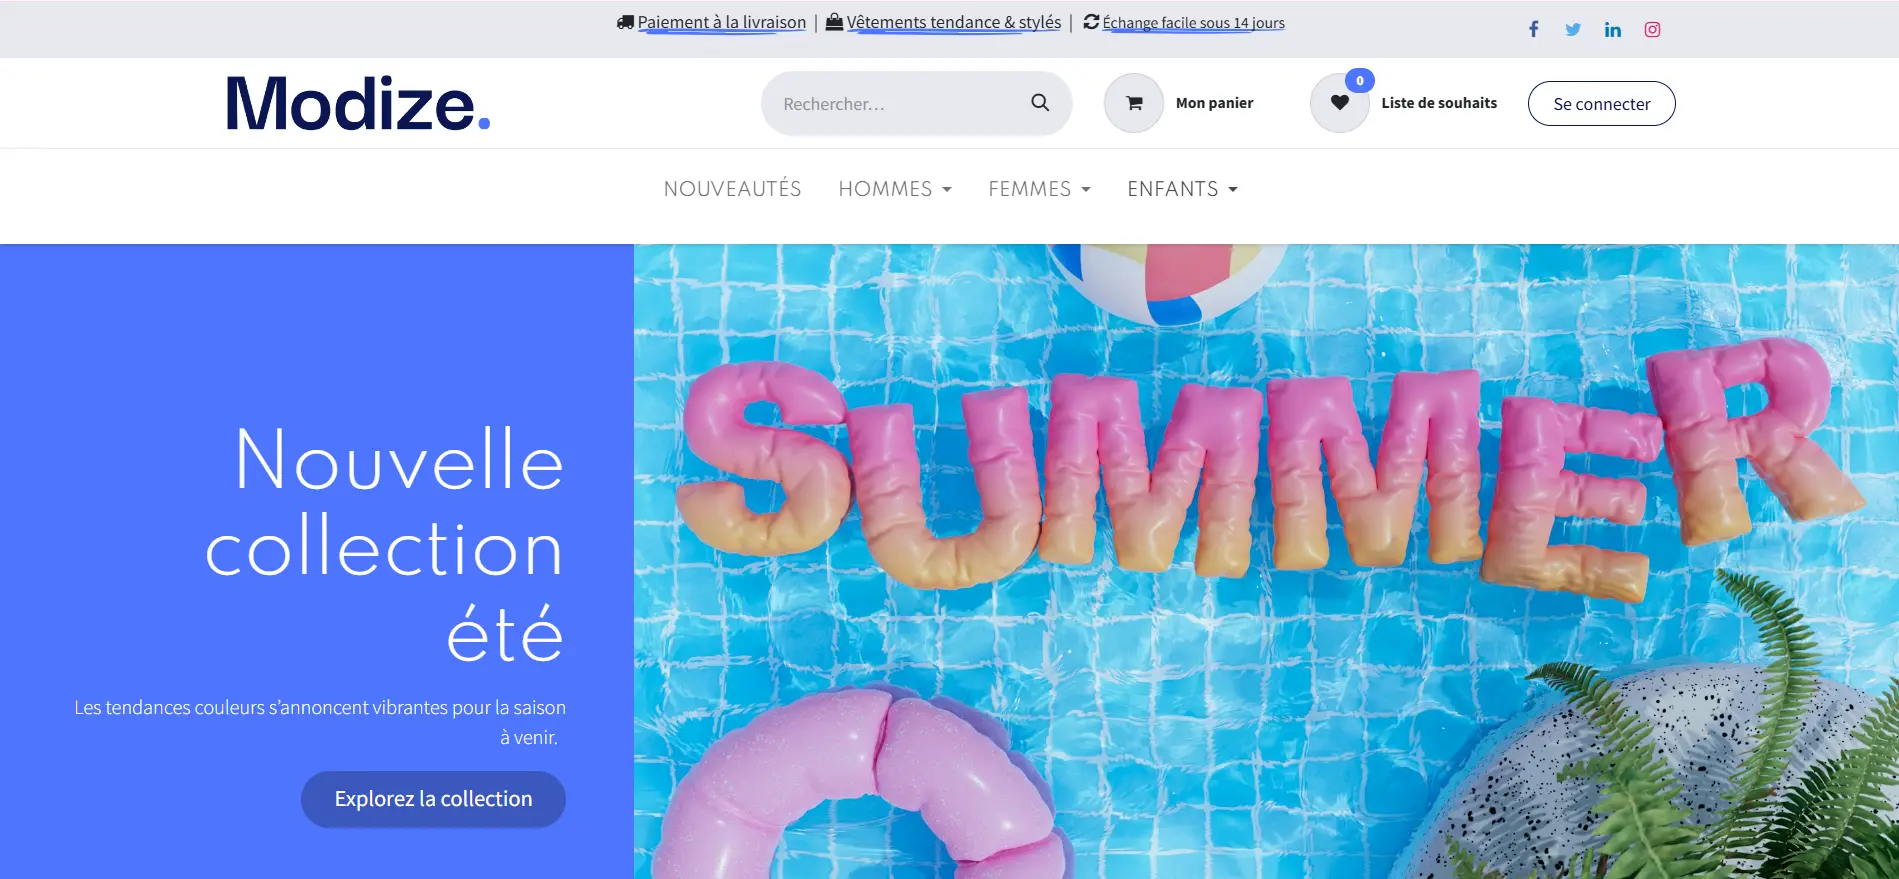Expand the ENFANTS dropdown menu
The image size is (1899, 879).
click(x=1182, y=189)
